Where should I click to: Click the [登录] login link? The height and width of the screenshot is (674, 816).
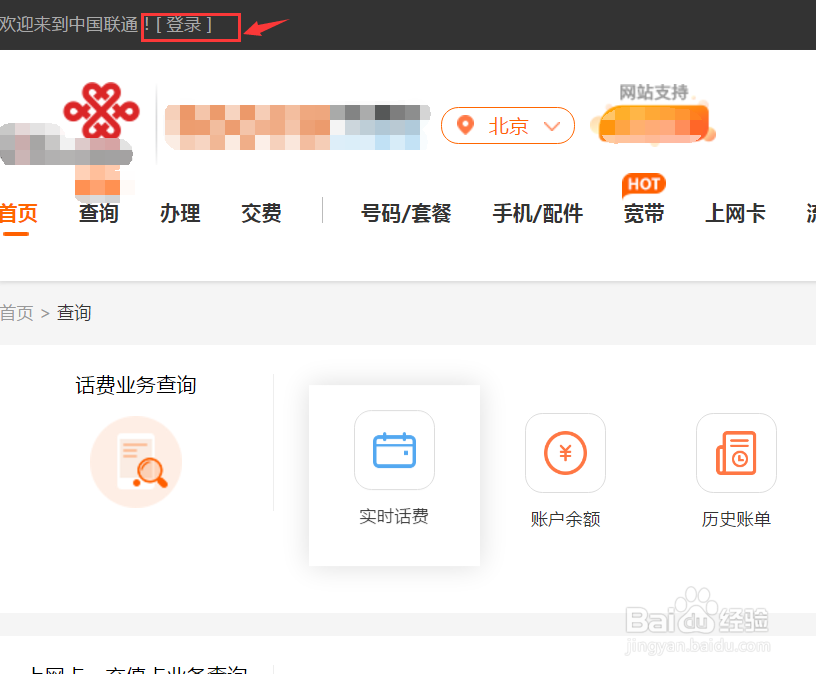click(190, 26)
